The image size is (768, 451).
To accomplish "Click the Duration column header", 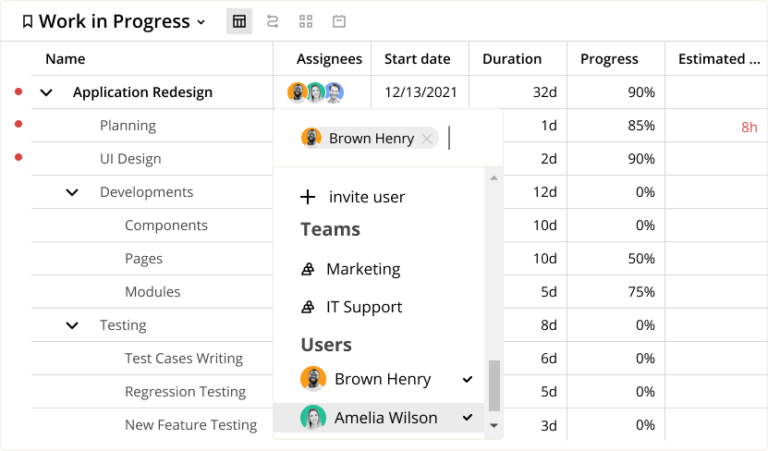I will (512, 59).
